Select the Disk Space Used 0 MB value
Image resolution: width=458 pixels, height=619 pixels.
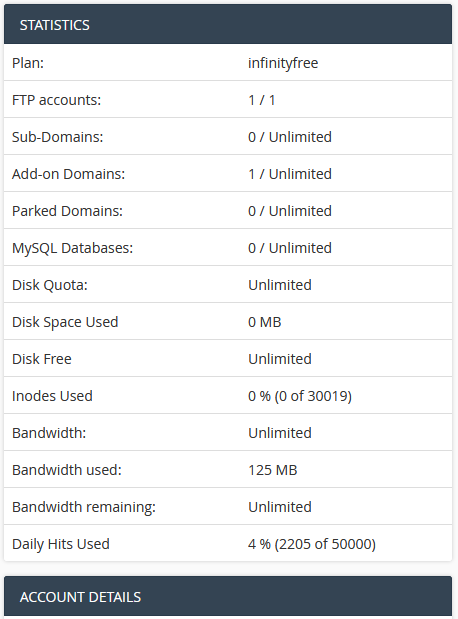[265, 322]
